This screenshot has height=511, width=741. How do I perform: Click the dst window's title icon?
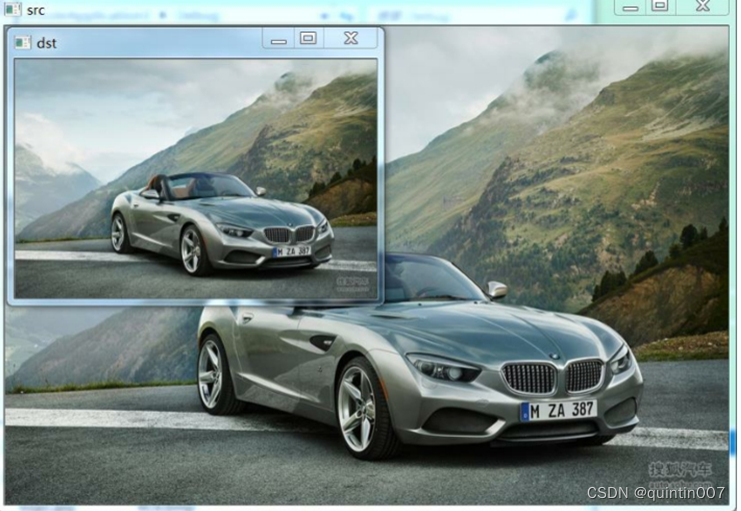pos(22,43)
